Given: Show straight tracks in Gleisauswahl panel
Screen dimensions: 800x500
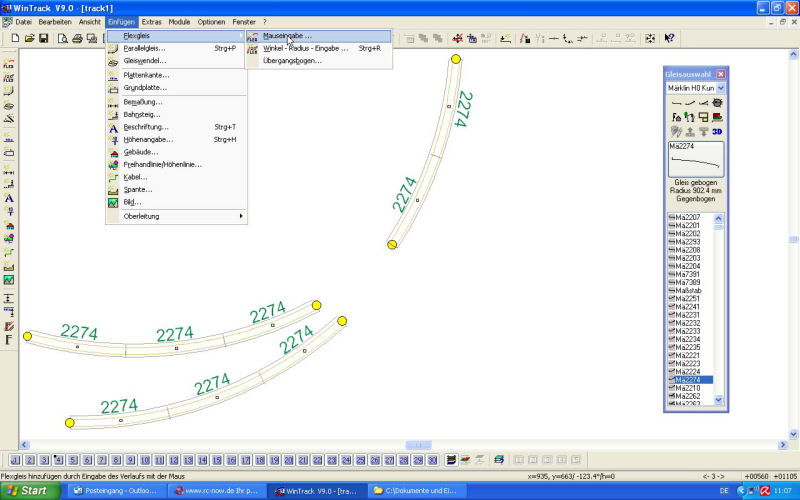Looking at the screenshot, I should 676,103.
